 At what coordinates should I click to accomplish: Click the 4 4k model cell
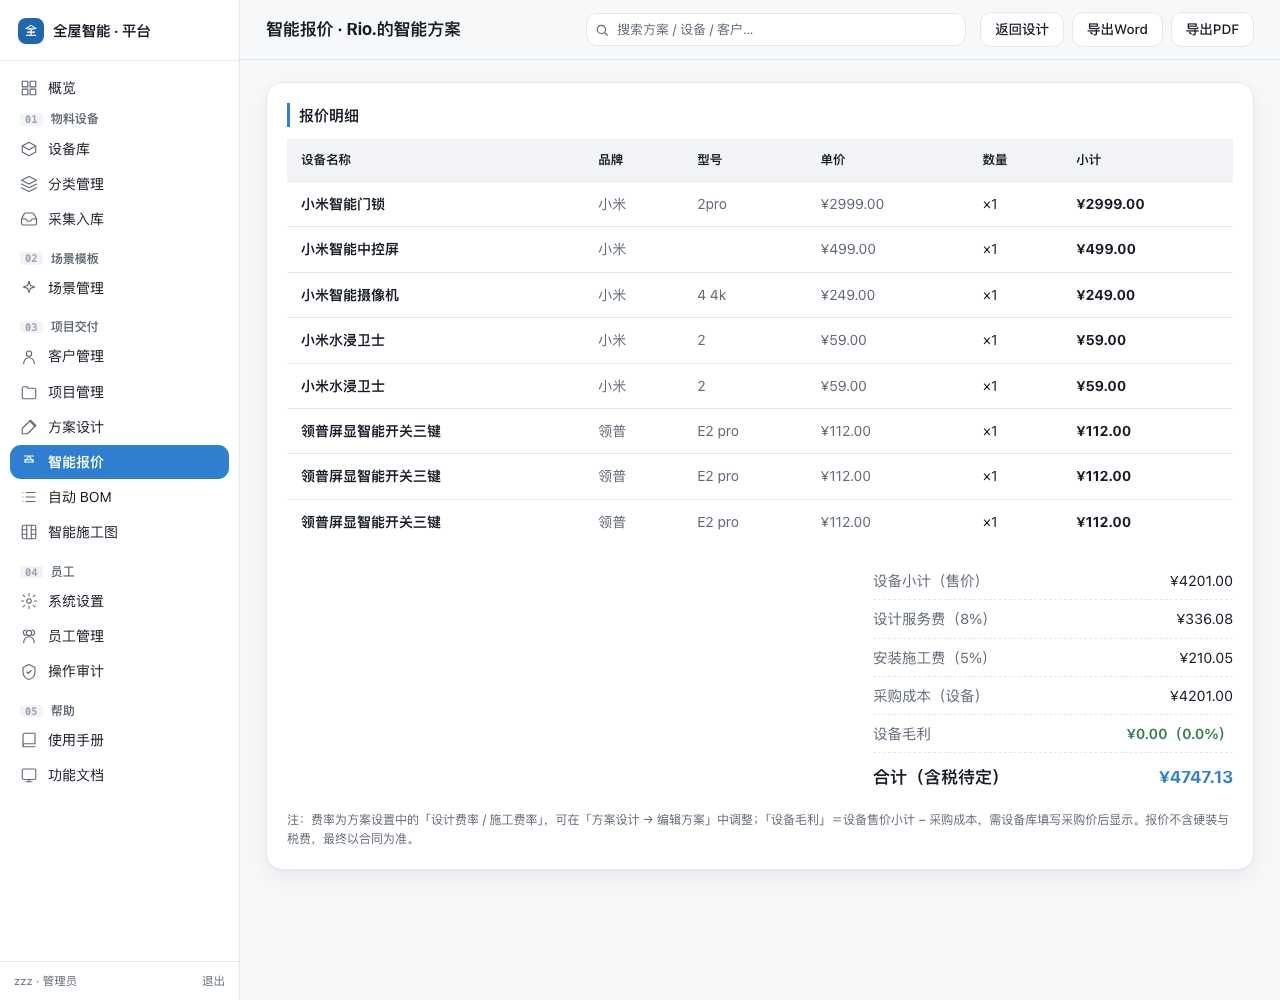click(712, 295)
